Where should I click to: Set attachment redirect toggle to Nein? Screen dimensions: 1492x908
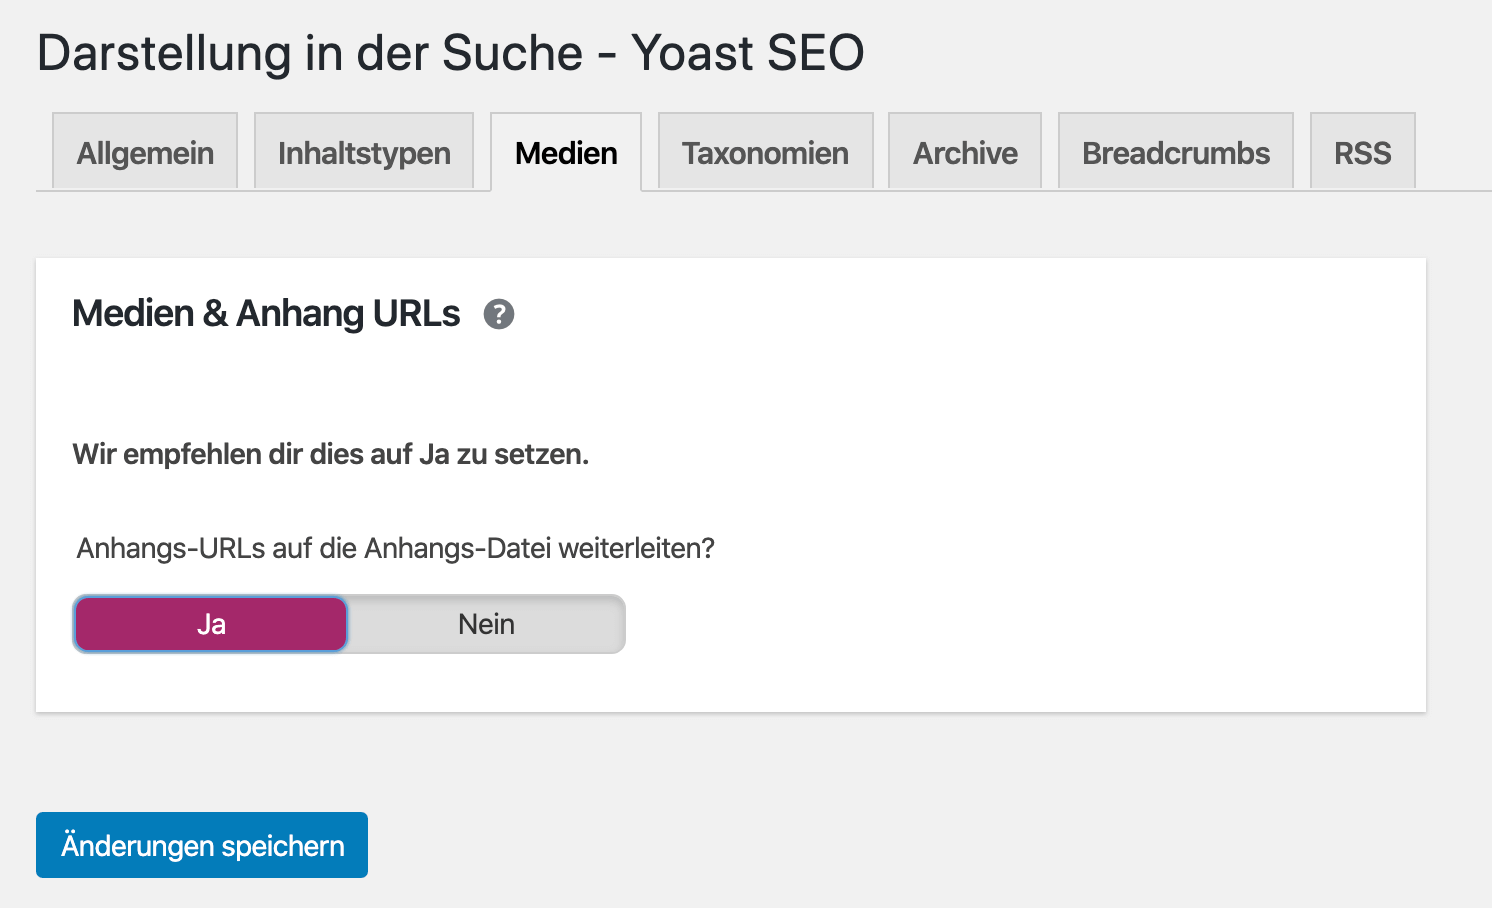point(486,624)
